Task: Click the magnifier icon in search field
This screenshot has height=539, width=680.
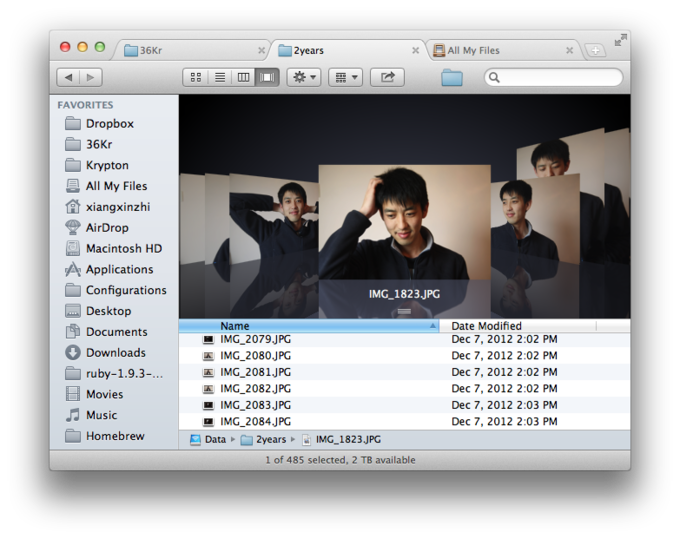Action: tap(494, 78)
